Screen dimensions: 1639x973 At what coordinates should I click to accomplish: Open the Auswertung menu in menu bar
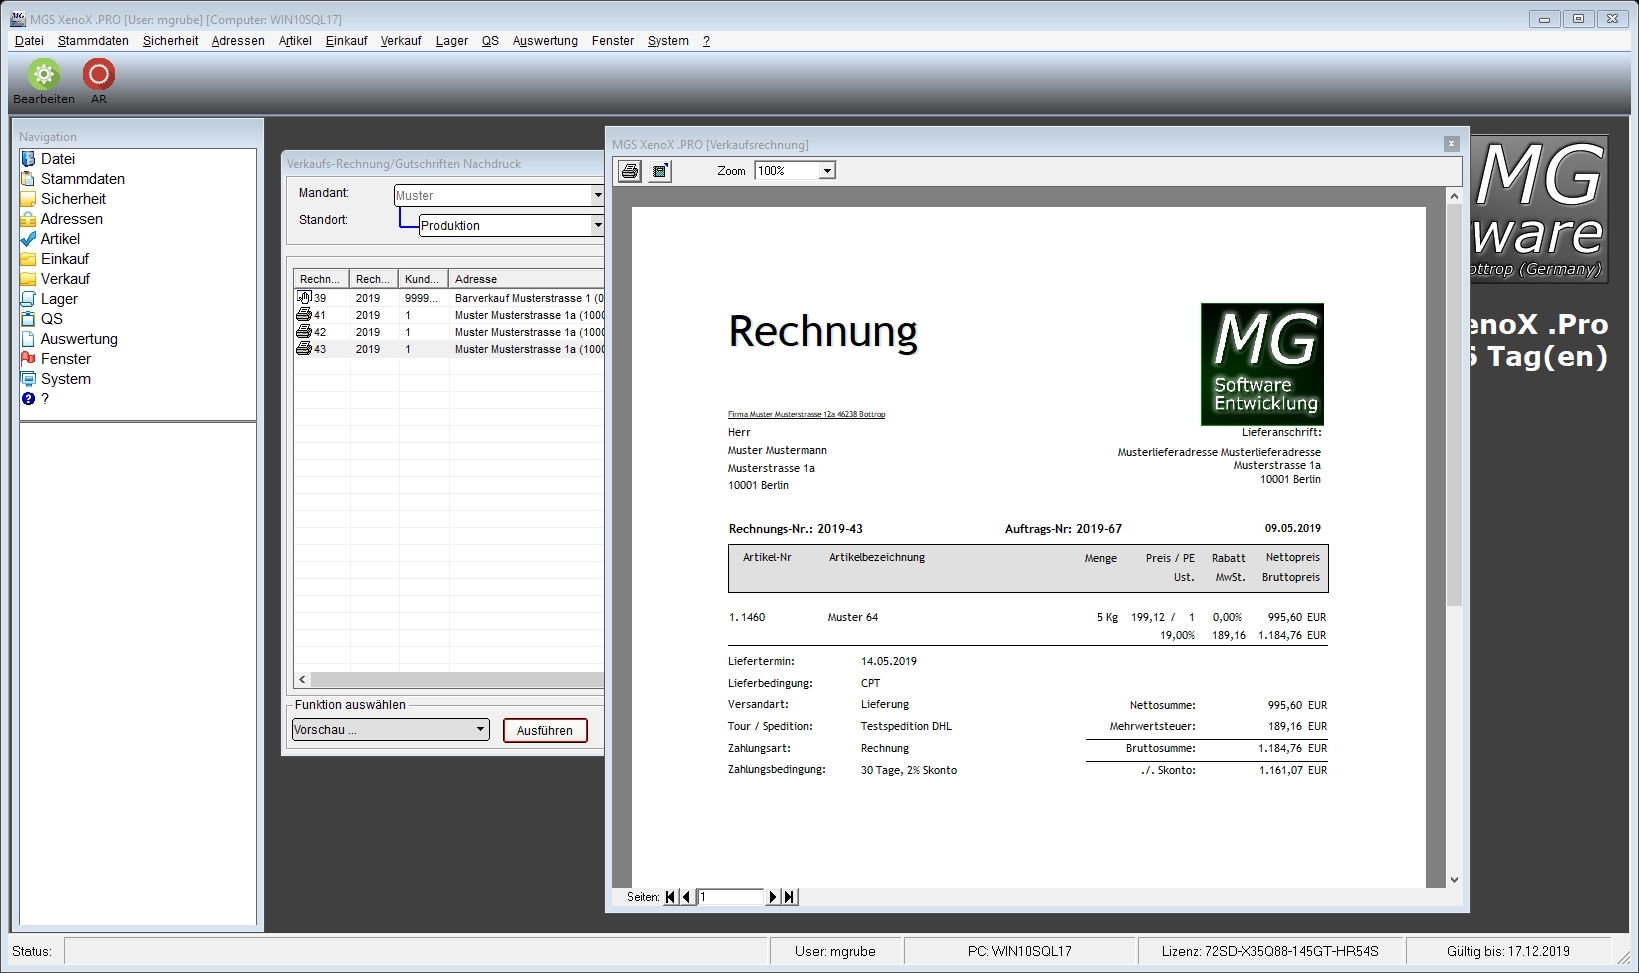coord(545,41)
